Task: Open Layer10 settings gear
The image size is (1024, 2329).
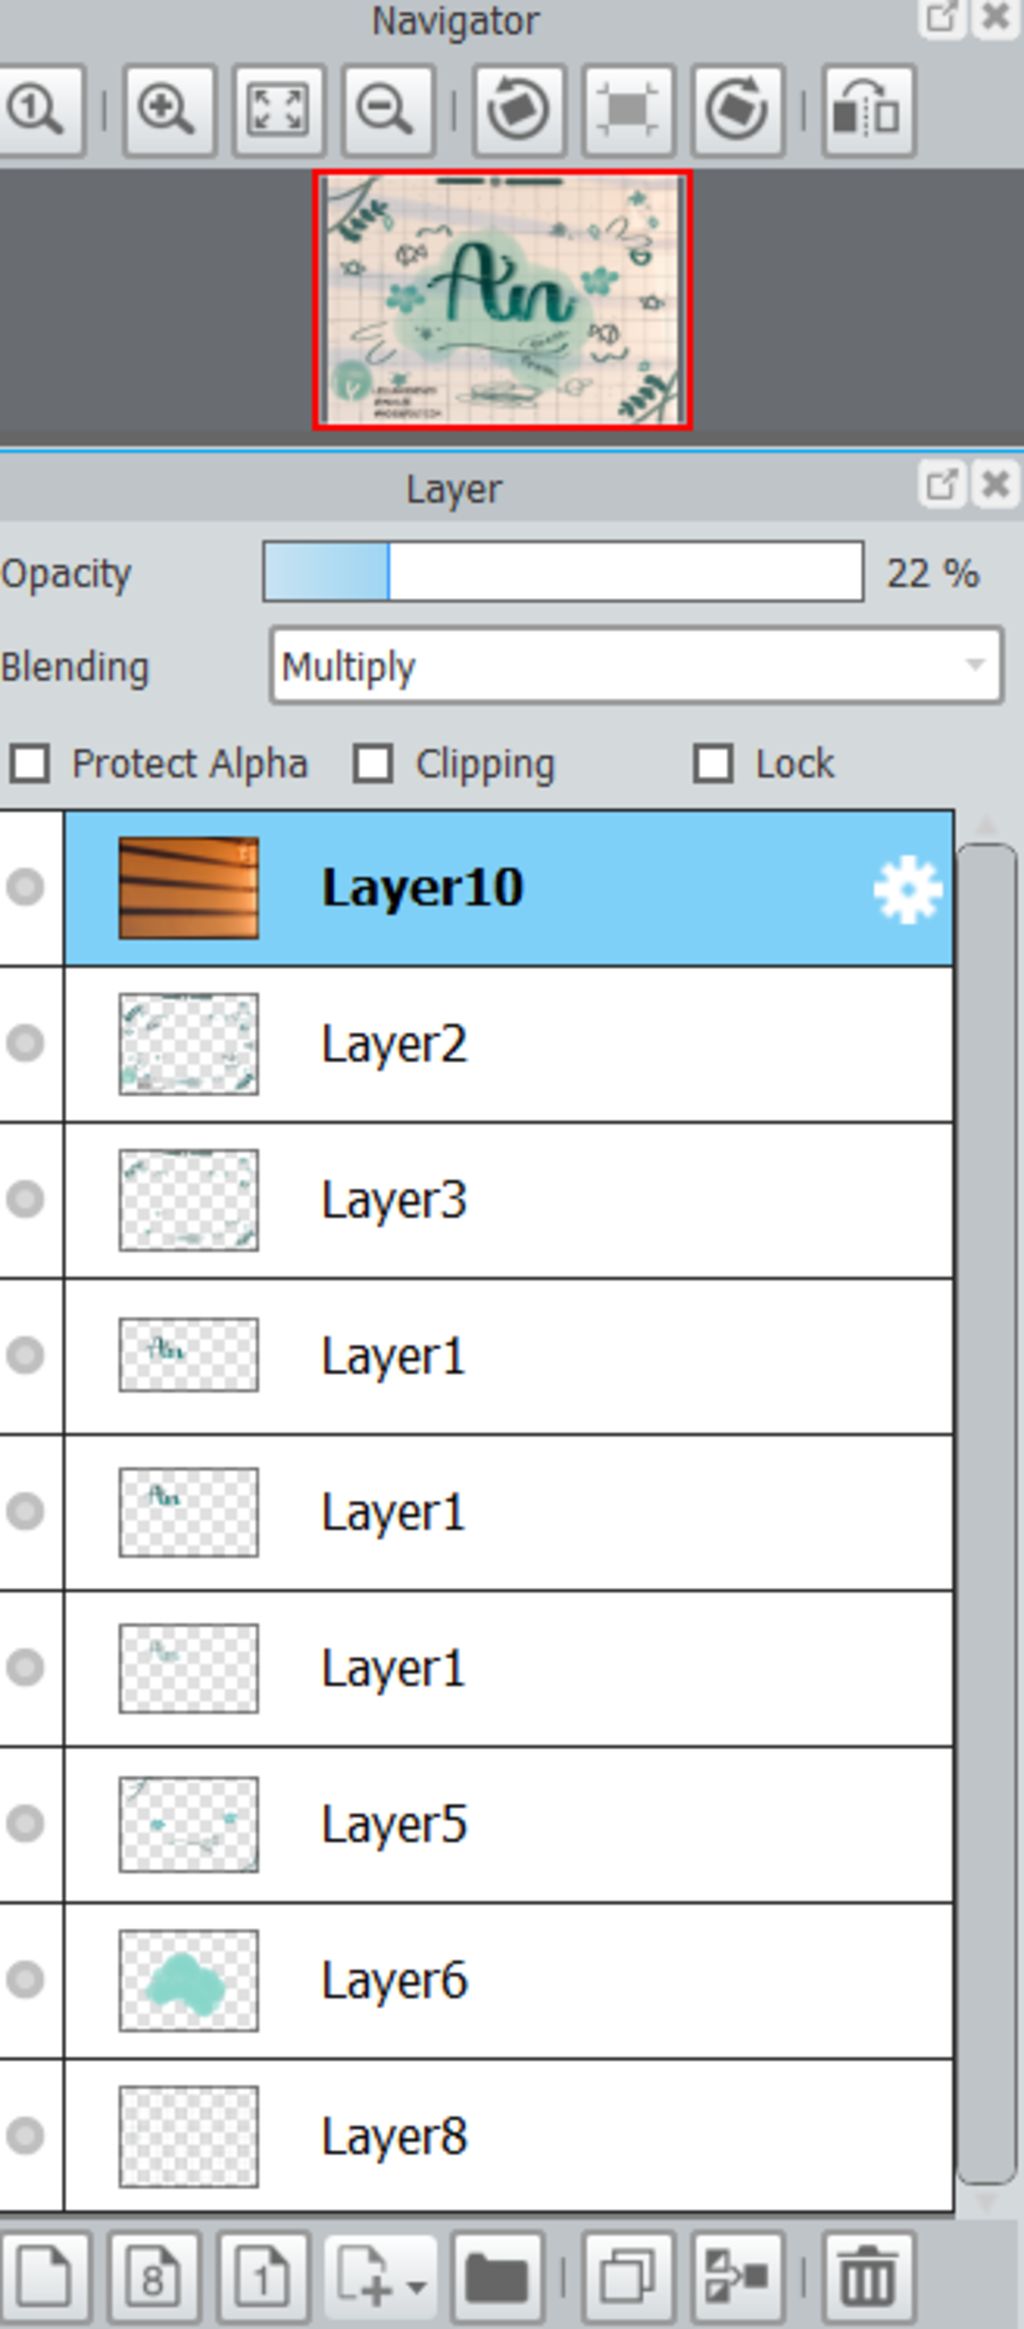Action: coord(907,889)
